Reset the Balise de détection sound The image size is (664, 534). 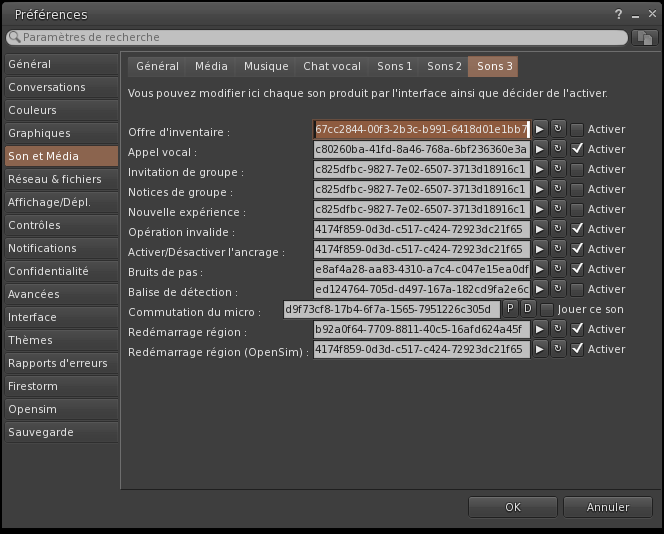pos(558,289)
